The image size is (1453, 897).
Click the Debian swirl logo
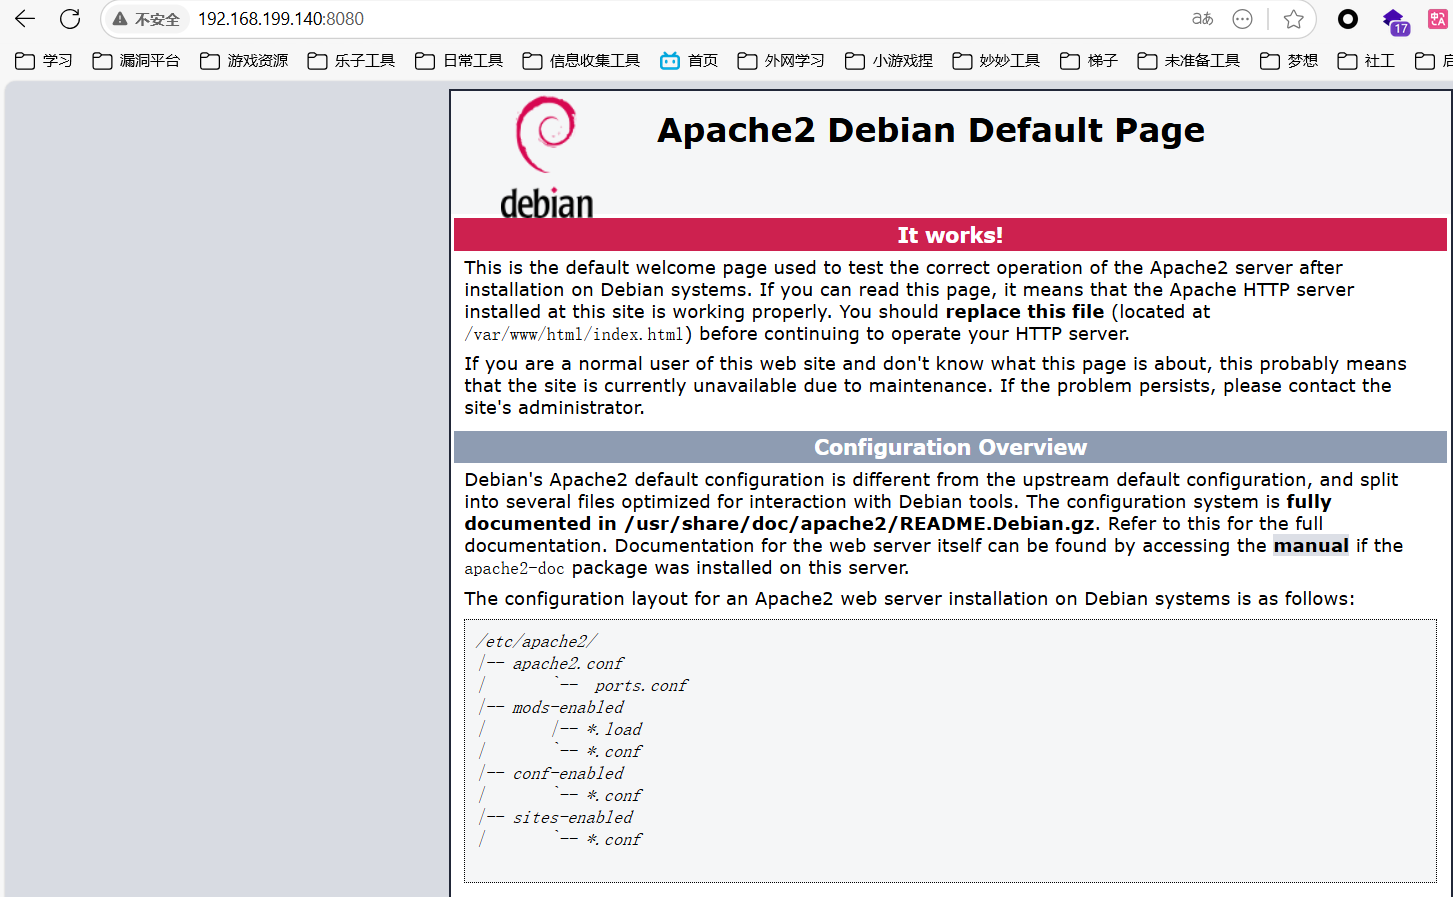[546, 157]
